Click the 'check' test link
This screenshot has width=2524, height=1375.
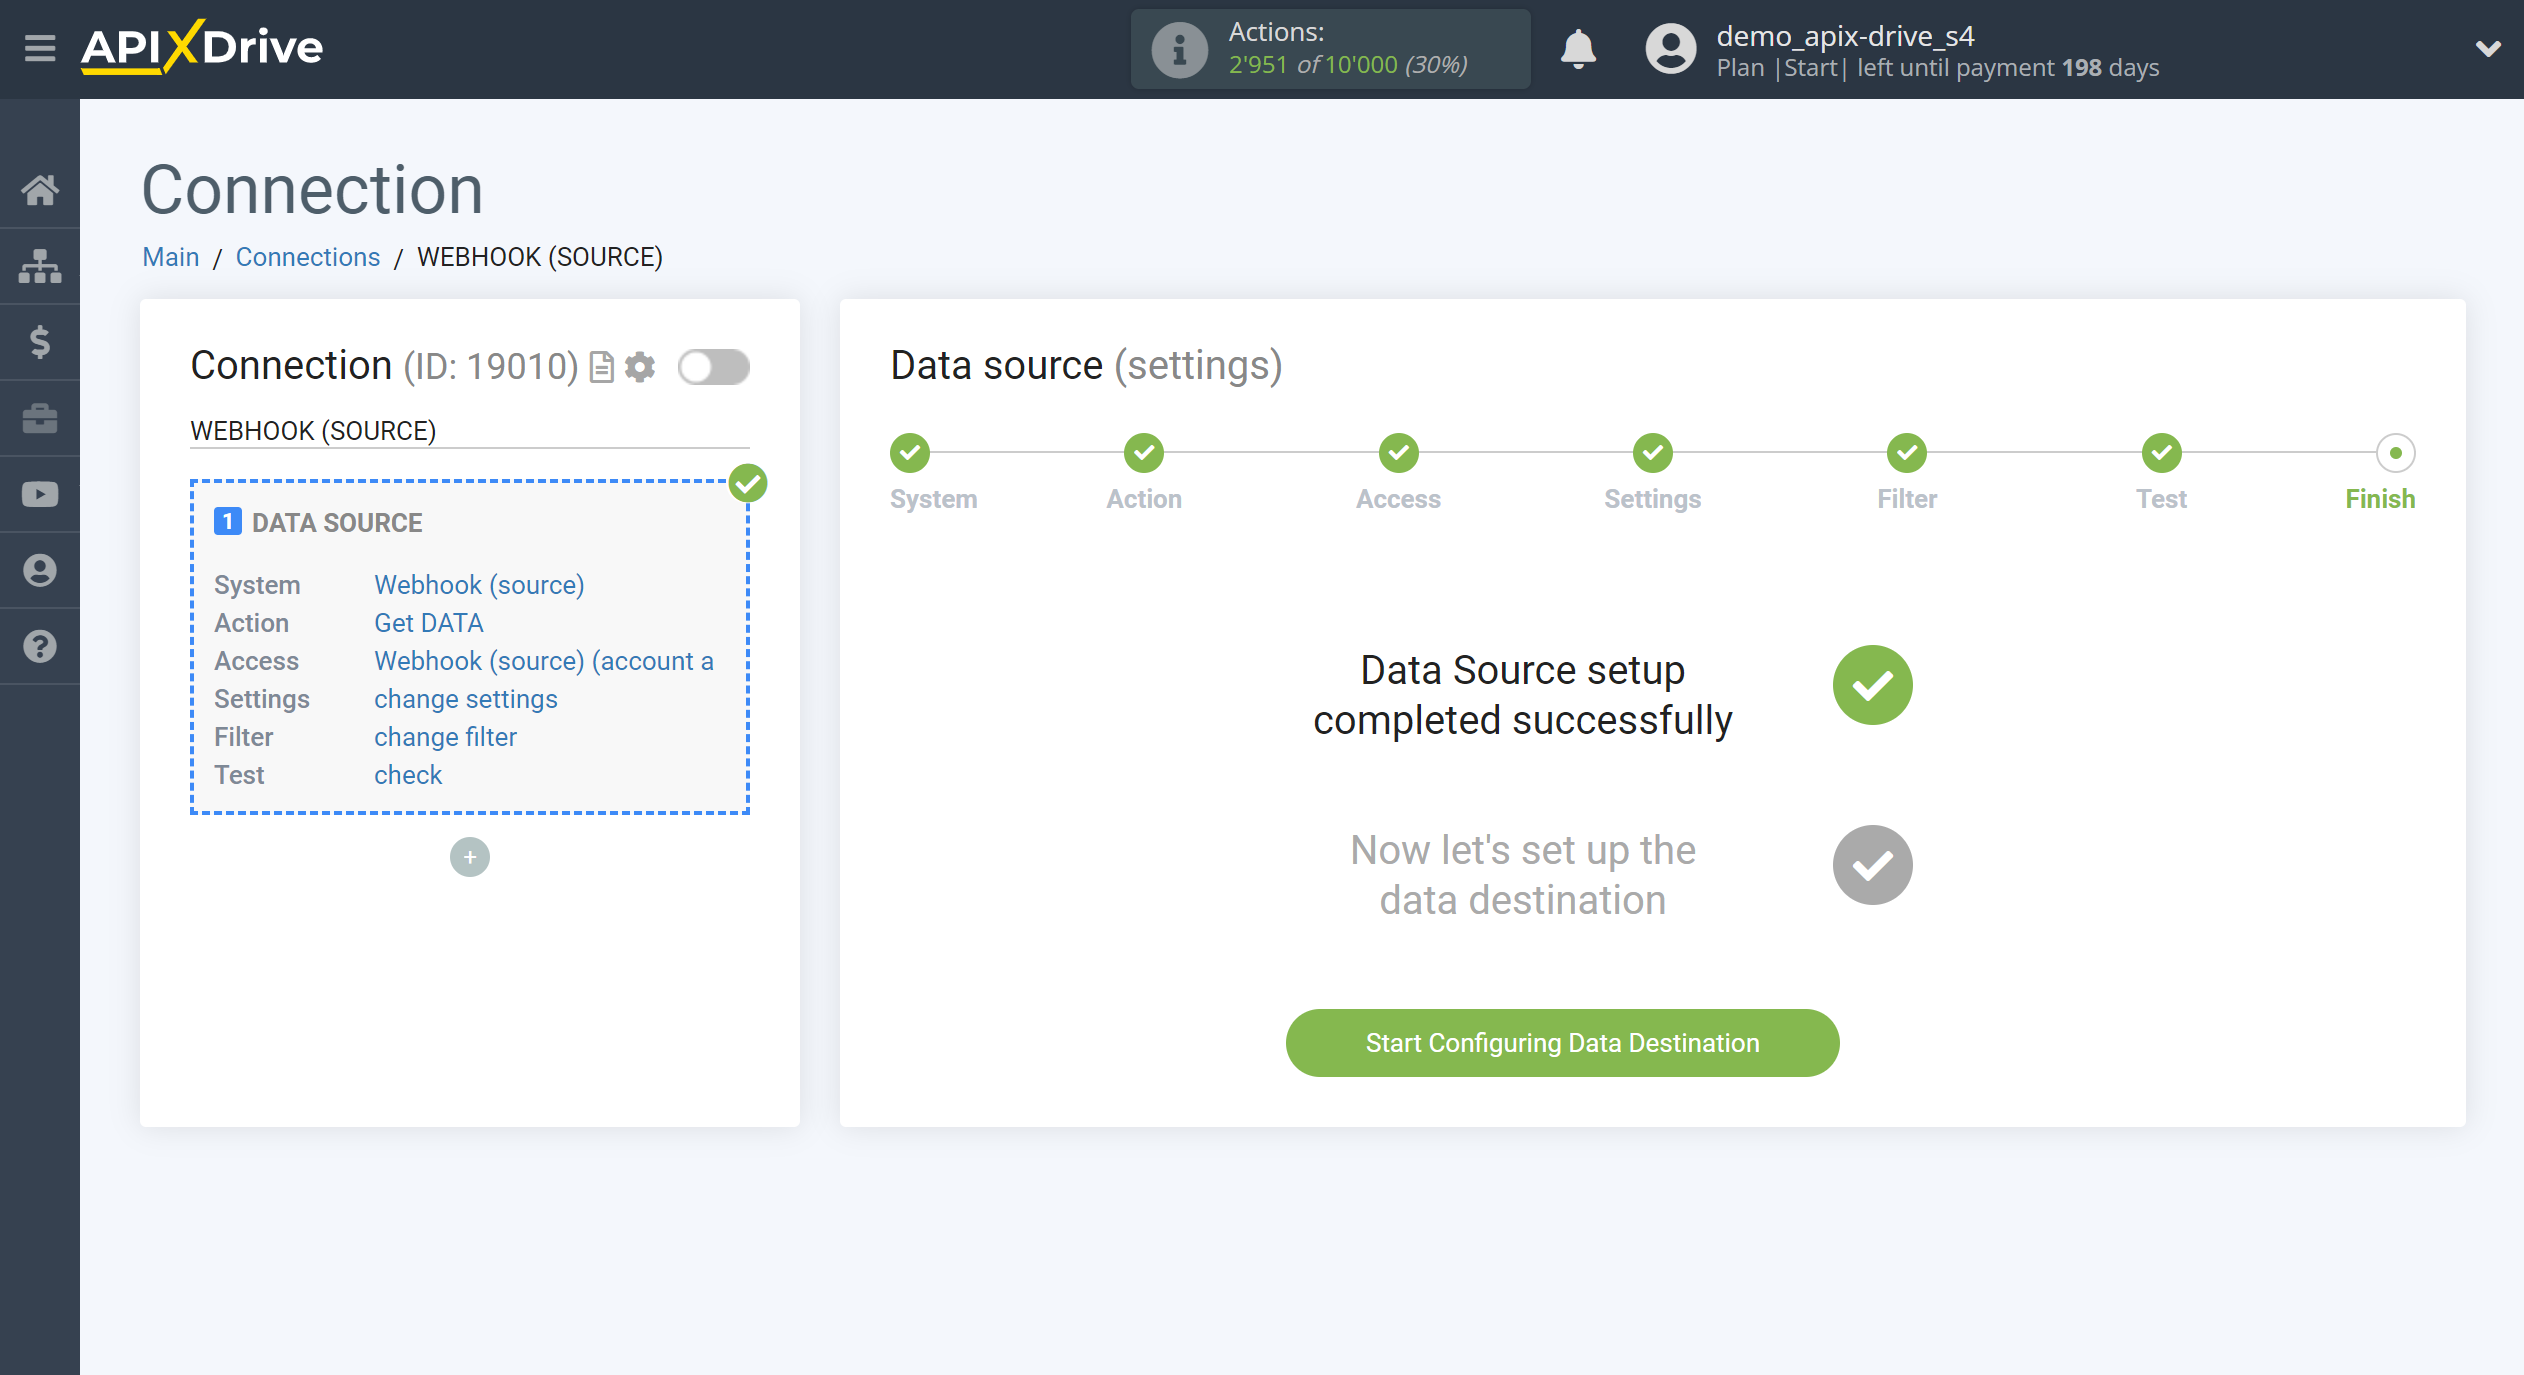point(406,776)
